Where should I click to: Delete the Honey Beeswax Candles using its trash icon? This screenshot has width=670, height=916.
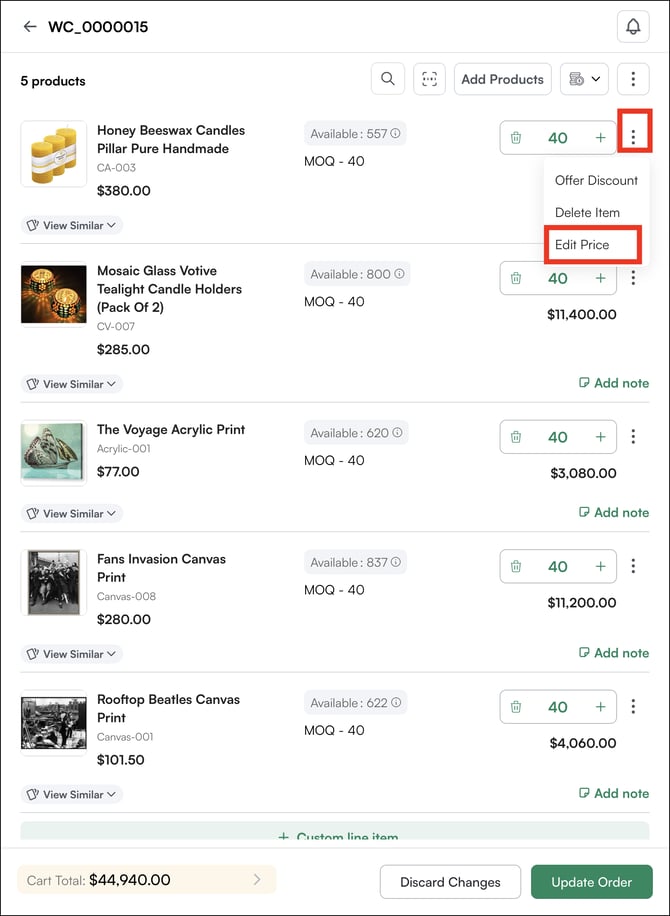(515, 137)
